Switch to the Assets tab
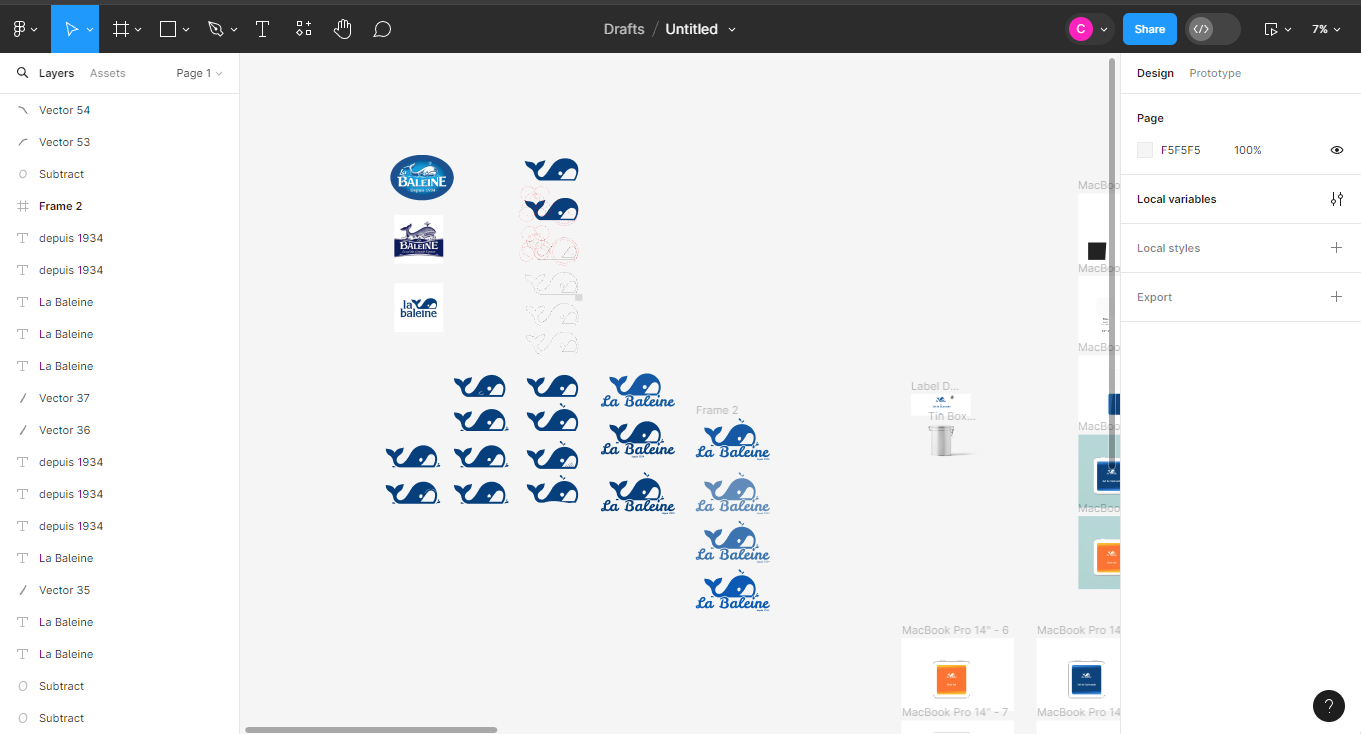This screenshot has width=1361, height=734. 108,73
